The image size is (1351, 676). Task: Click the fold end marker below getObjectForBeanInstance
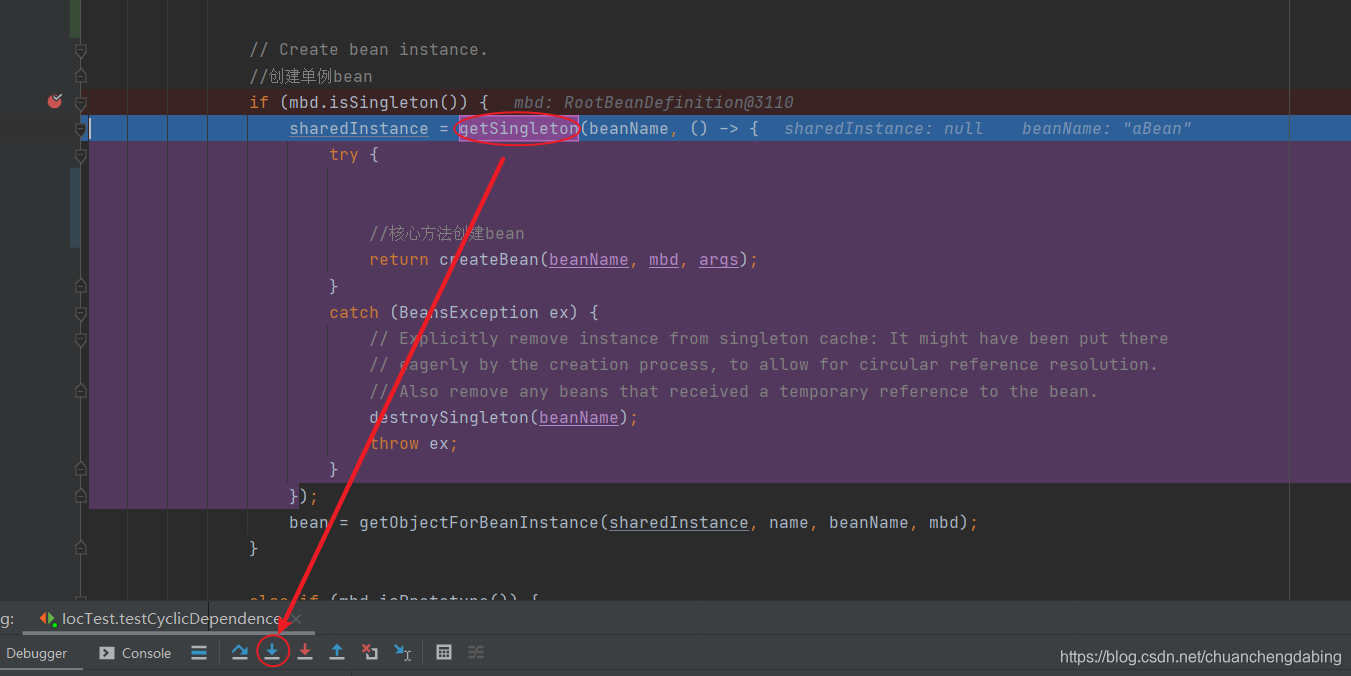click(x=81, y=548)
